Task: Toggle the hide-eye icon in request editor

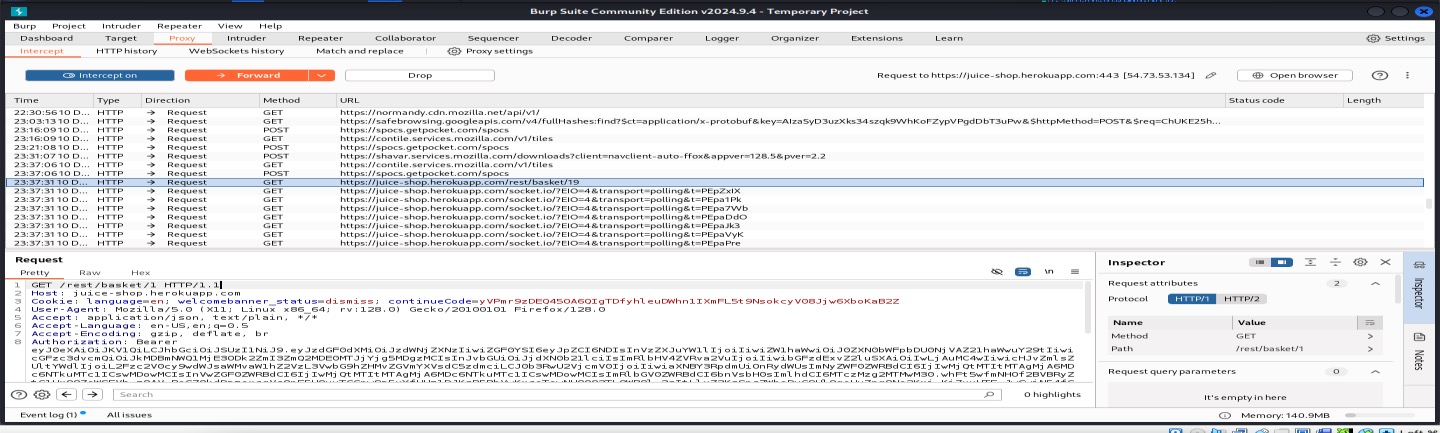Action: coord(997,271)
